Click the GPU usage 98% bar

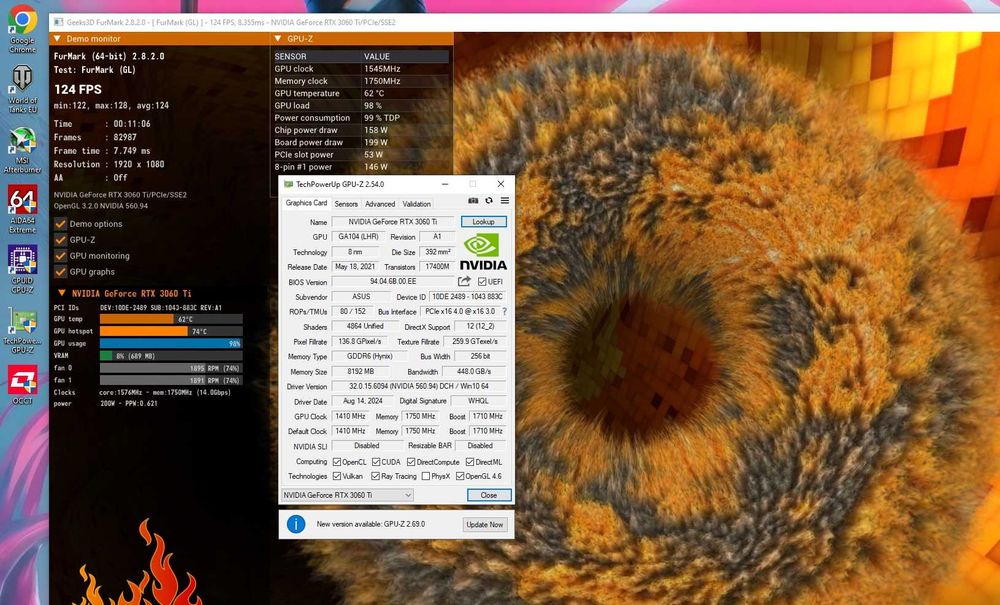click(171, 343)
